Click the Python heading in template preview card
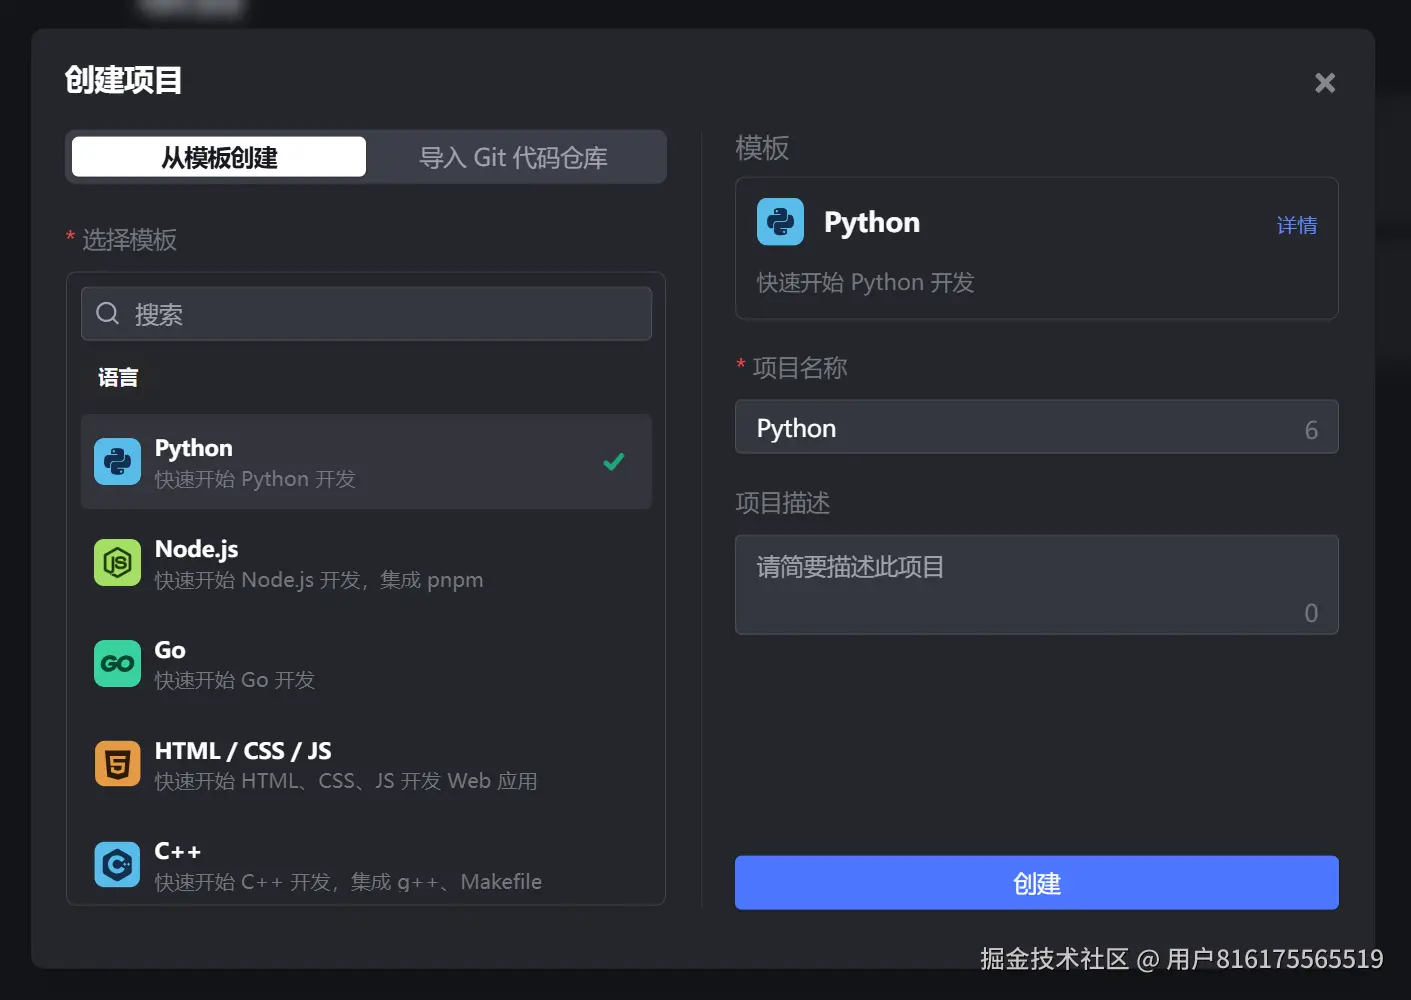 pyautogui.click(x=872, y=222)
